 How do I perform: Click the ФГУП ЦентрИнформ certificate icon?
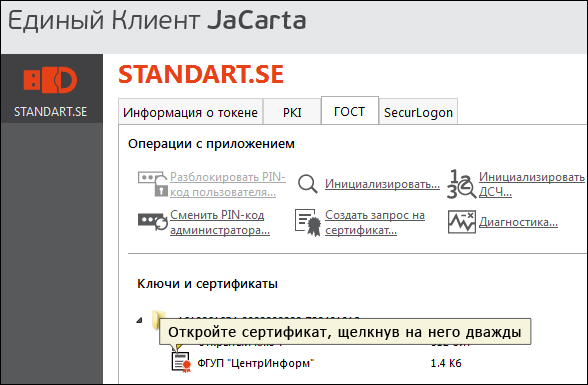(x=181, y=362)
